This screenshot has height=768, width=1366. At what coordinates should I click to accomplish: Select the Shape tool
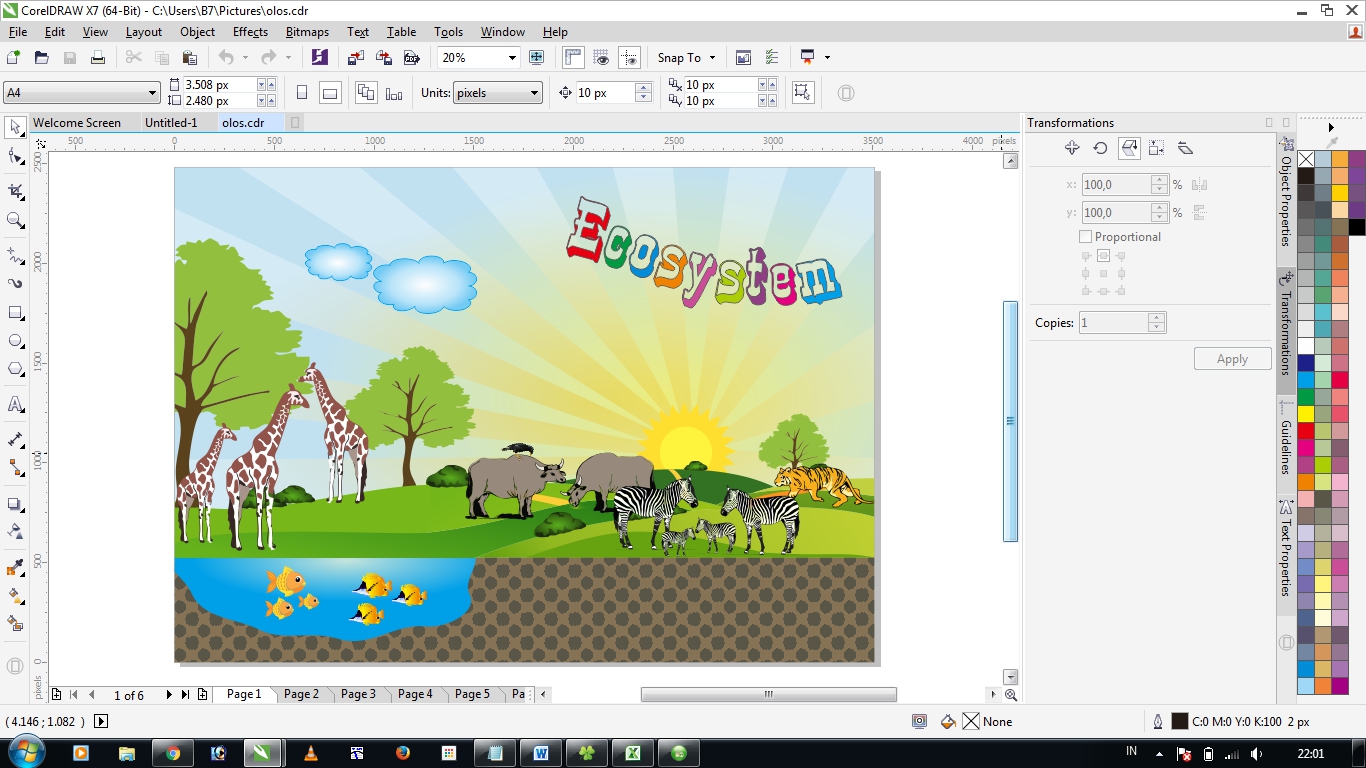coord(14,157)
